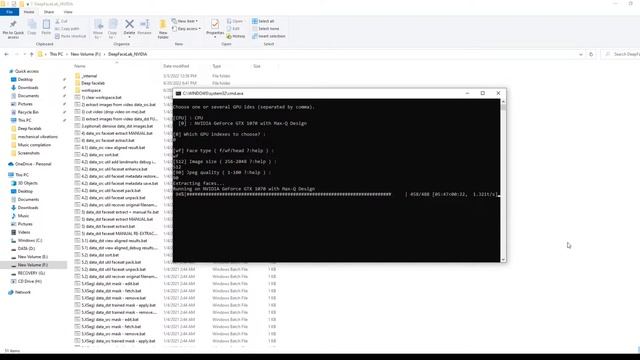
Task: Sort by the Name column header
Action: tap(80, 66)
